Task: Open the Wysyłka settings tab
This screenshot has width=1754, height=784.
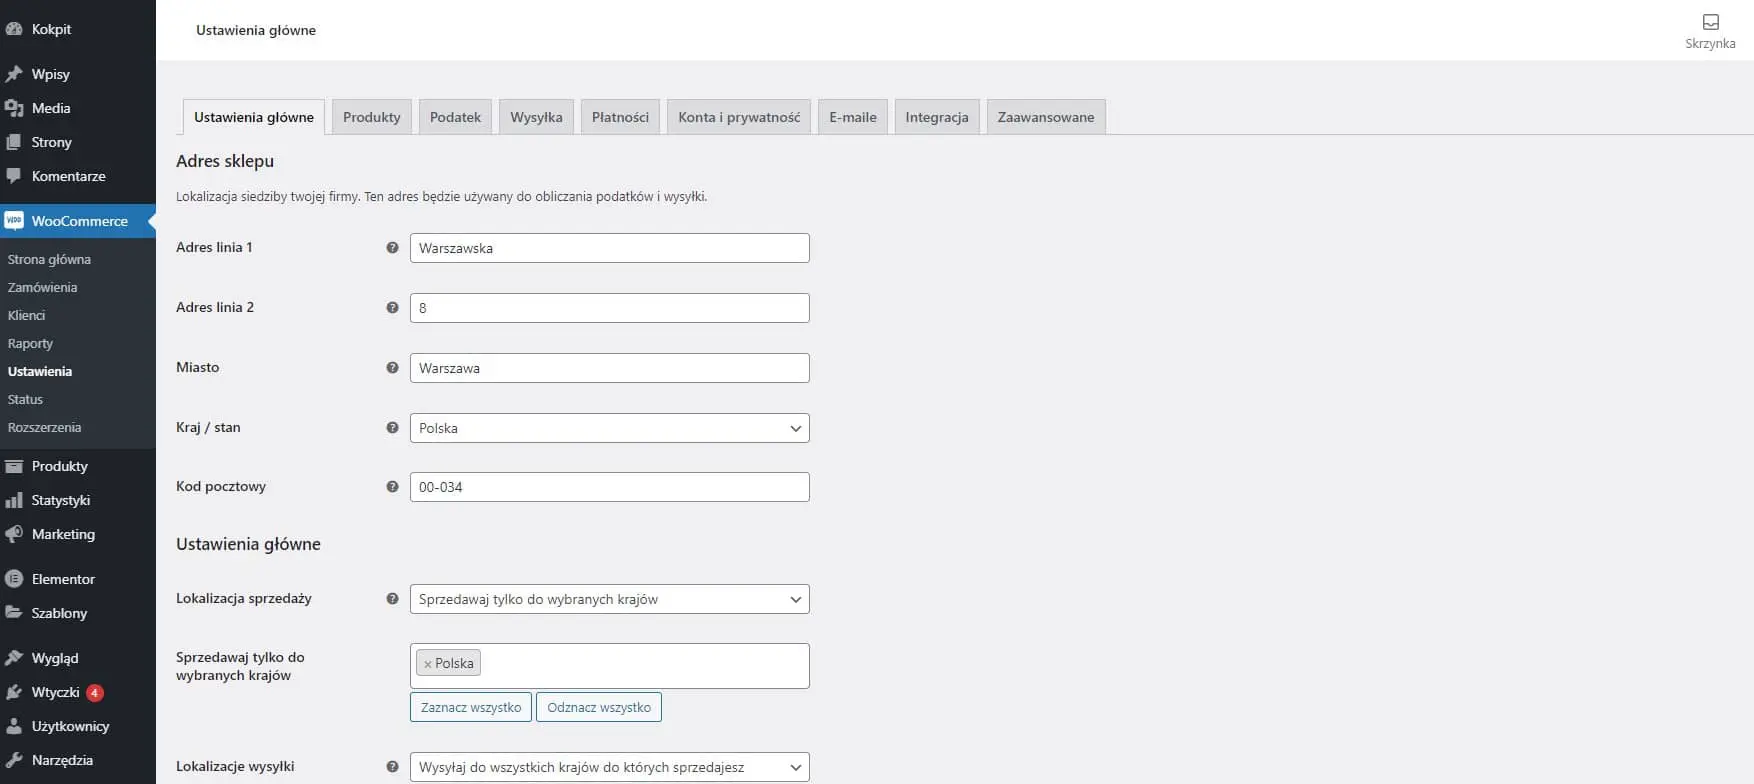Action: [x=536, y=117]
